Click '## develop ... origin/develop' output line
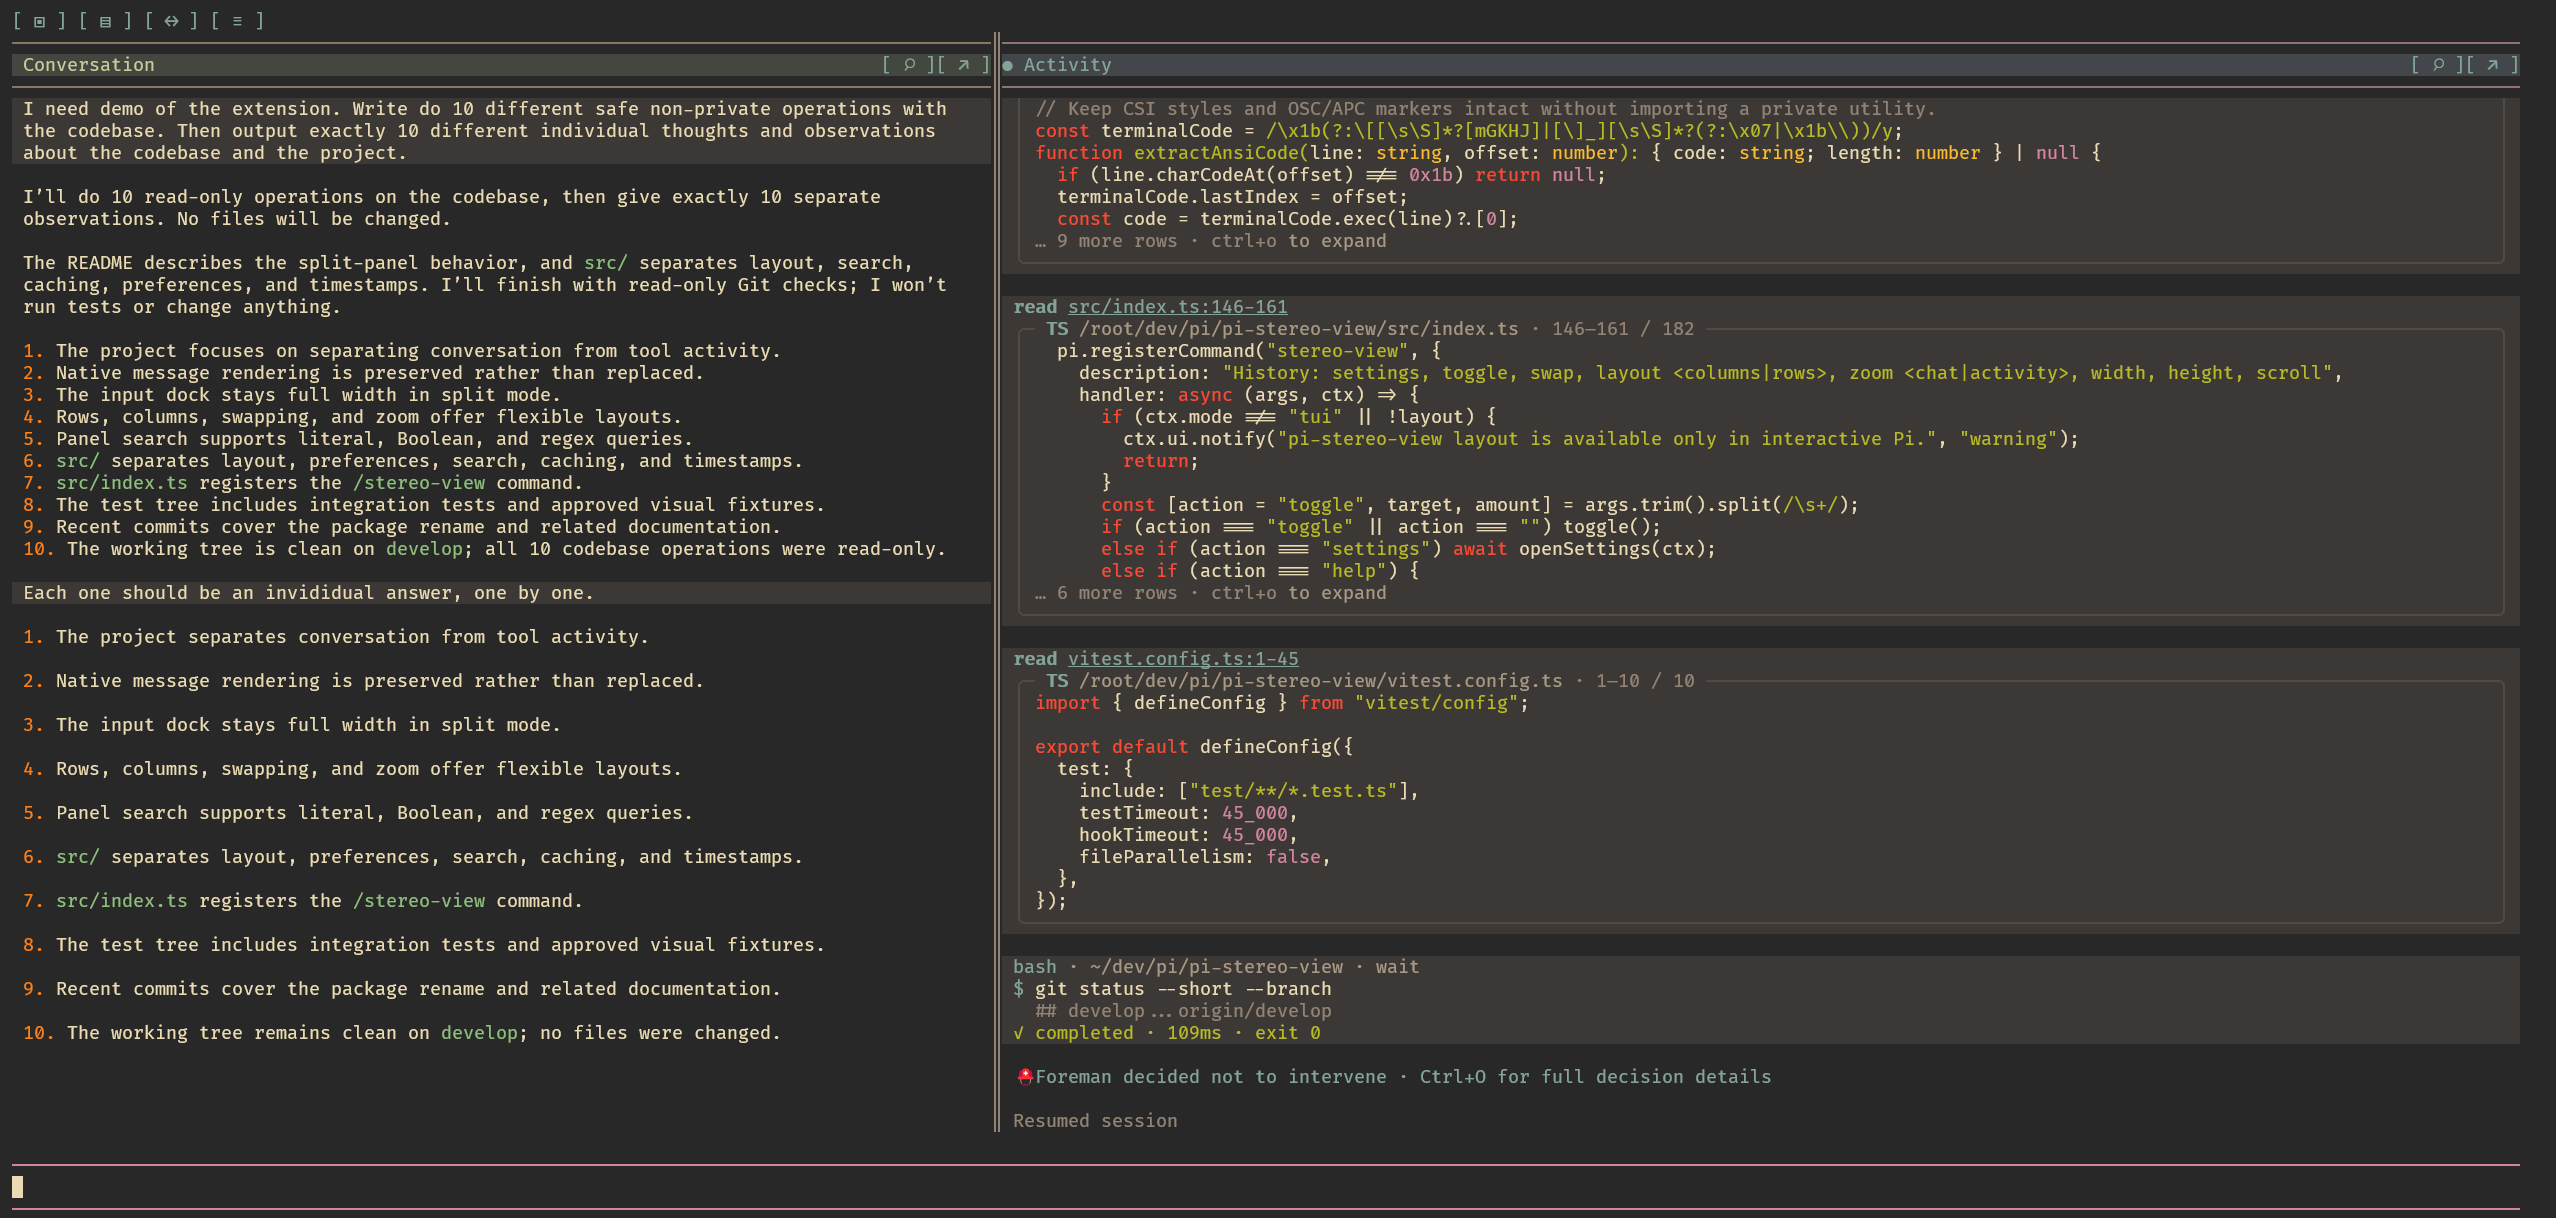 point(1183,1011)
